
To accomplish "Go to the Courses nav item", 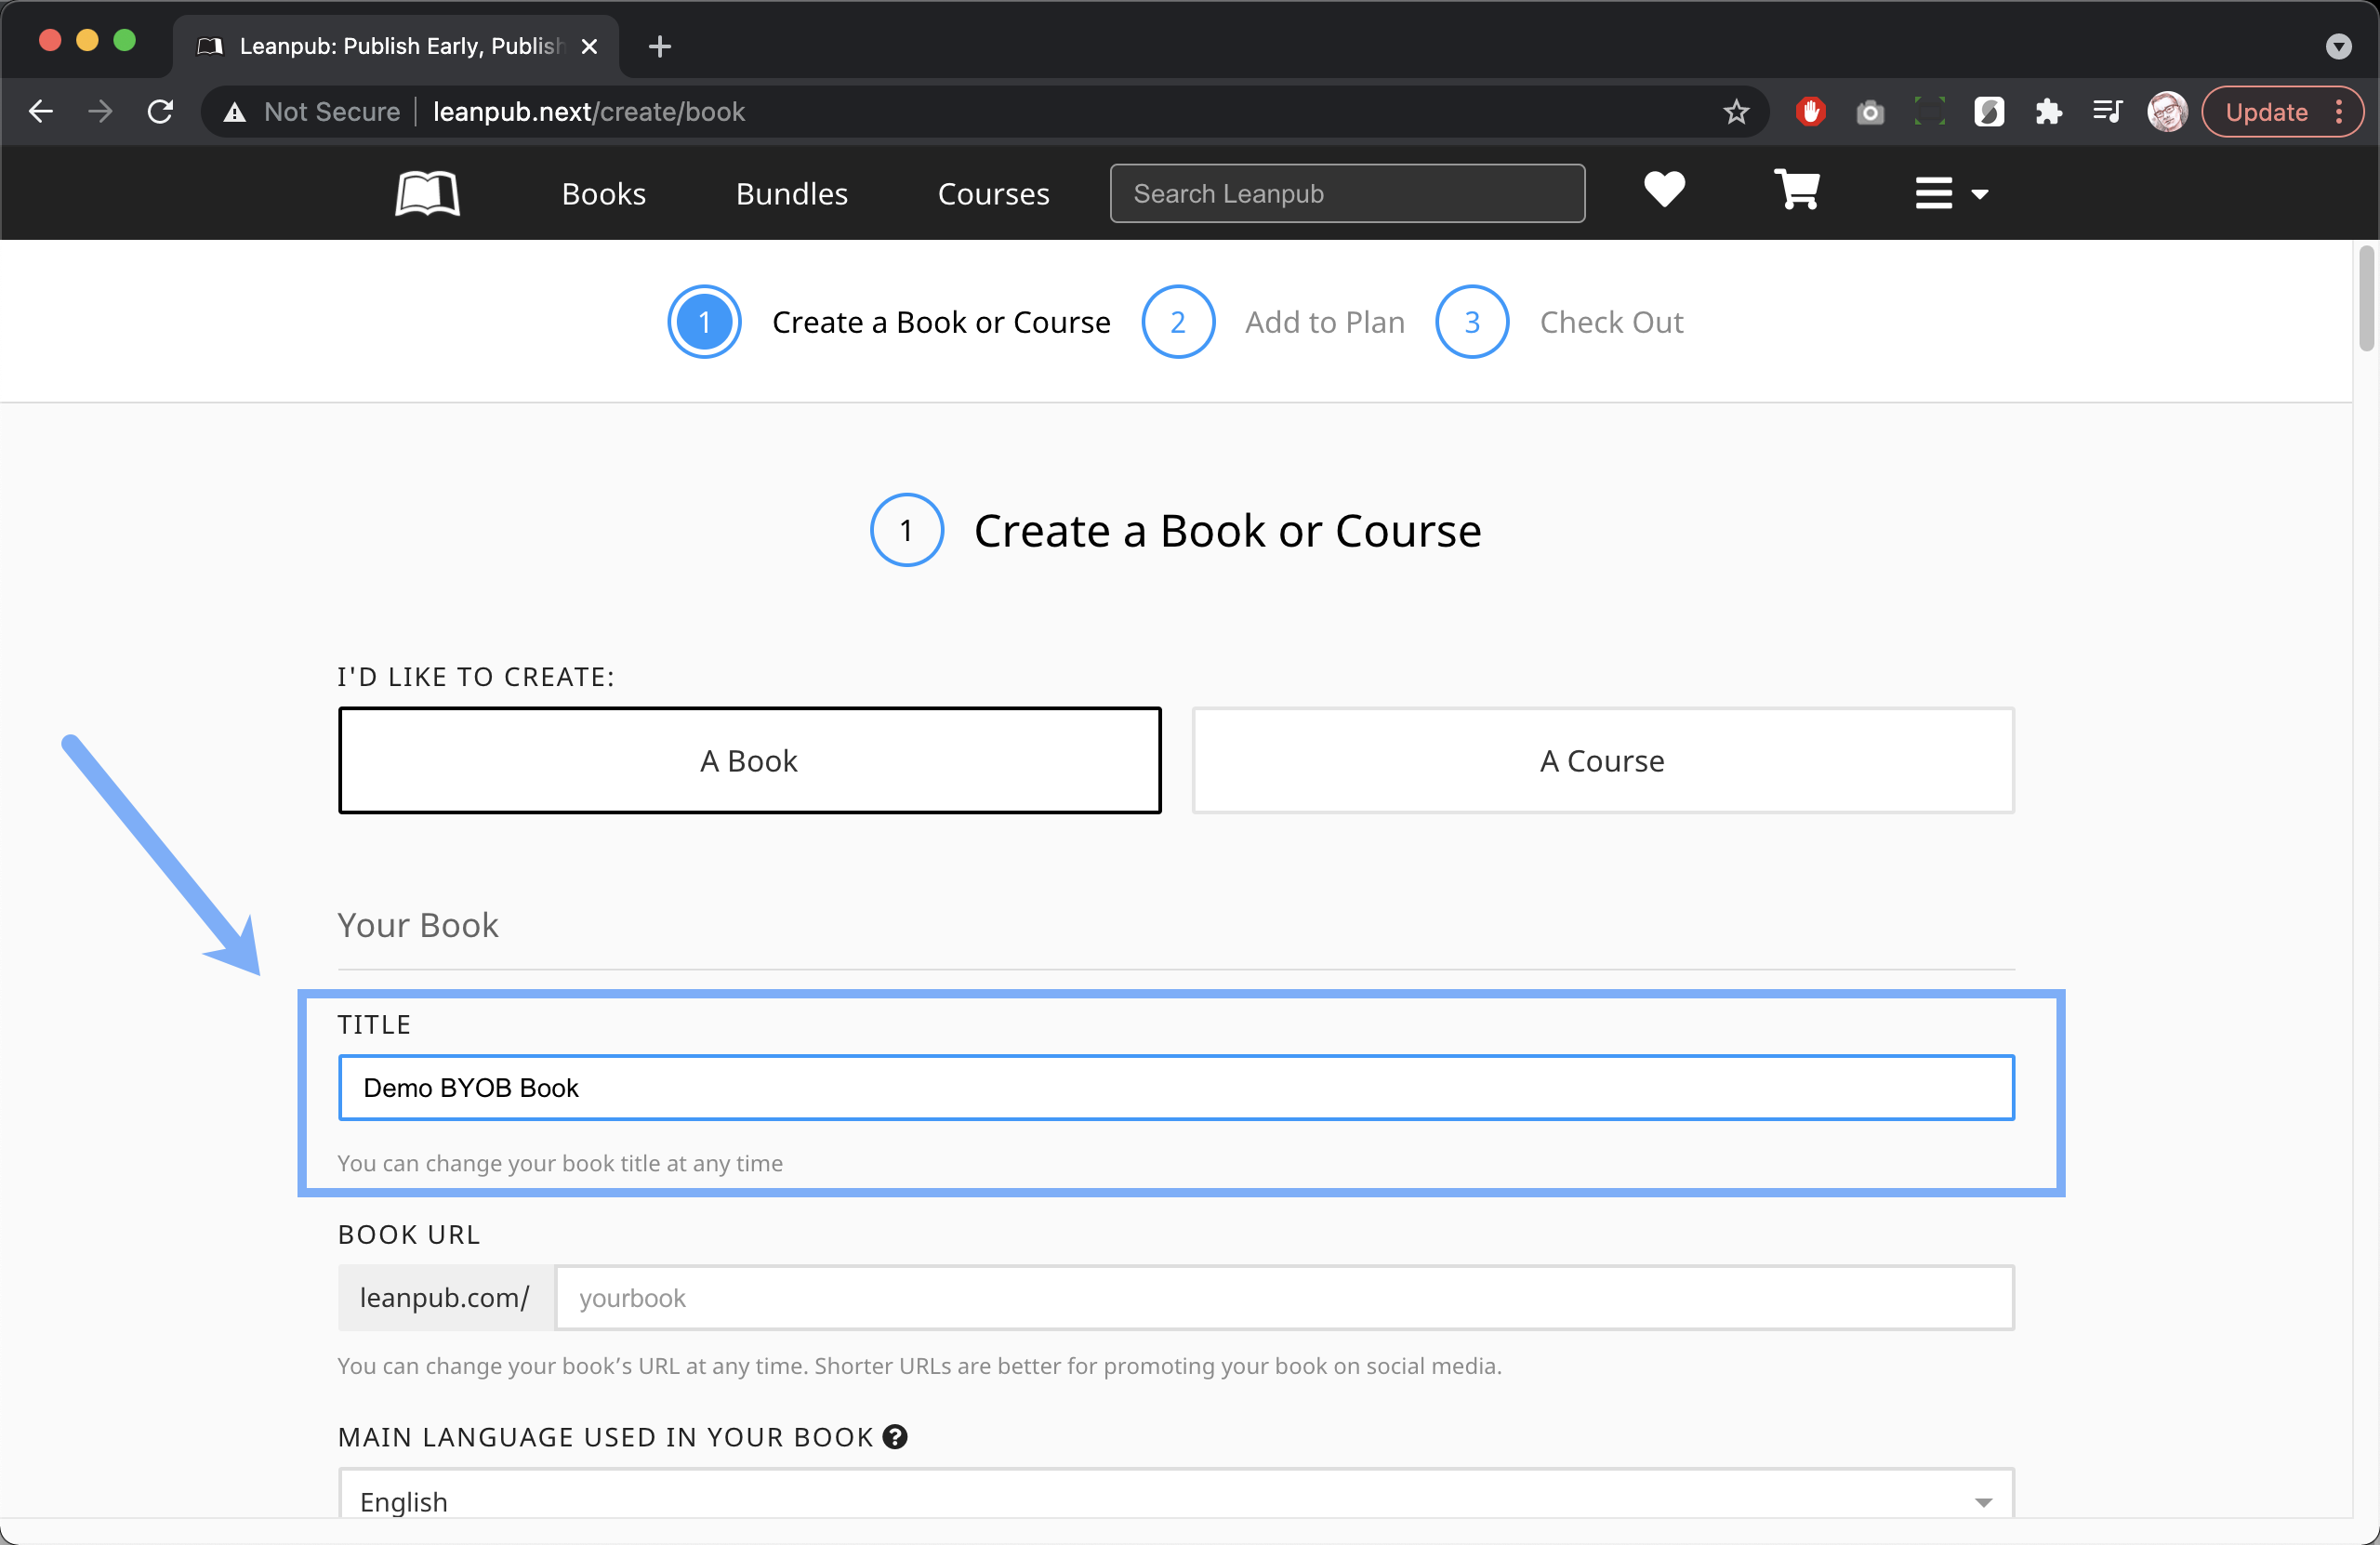I will (x=993, y=193).
